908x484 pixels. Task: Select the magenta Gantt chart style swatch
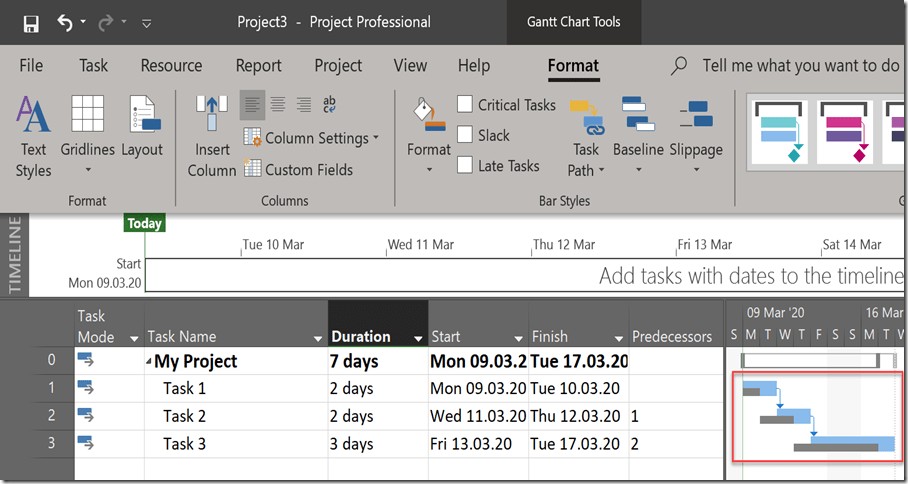(845, 132)
